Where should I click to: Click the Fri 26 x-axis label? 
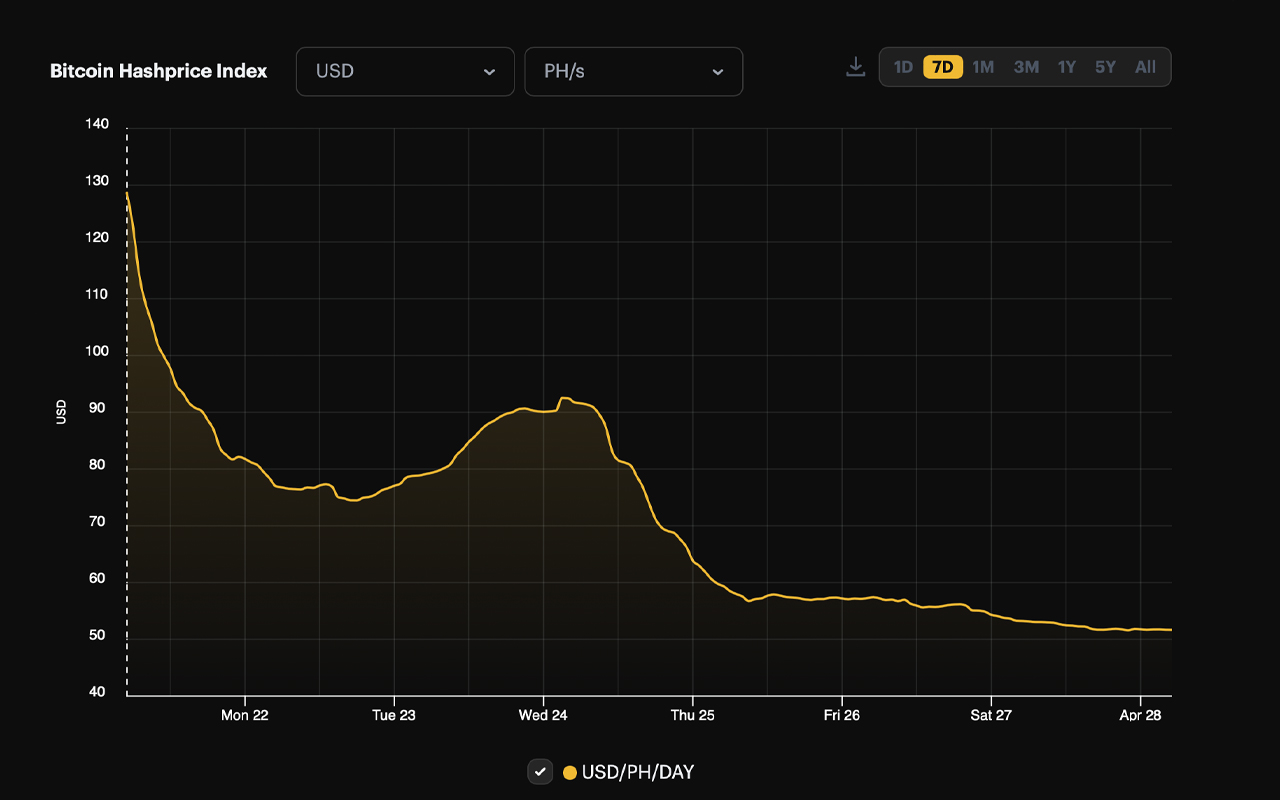coord(841,715)
